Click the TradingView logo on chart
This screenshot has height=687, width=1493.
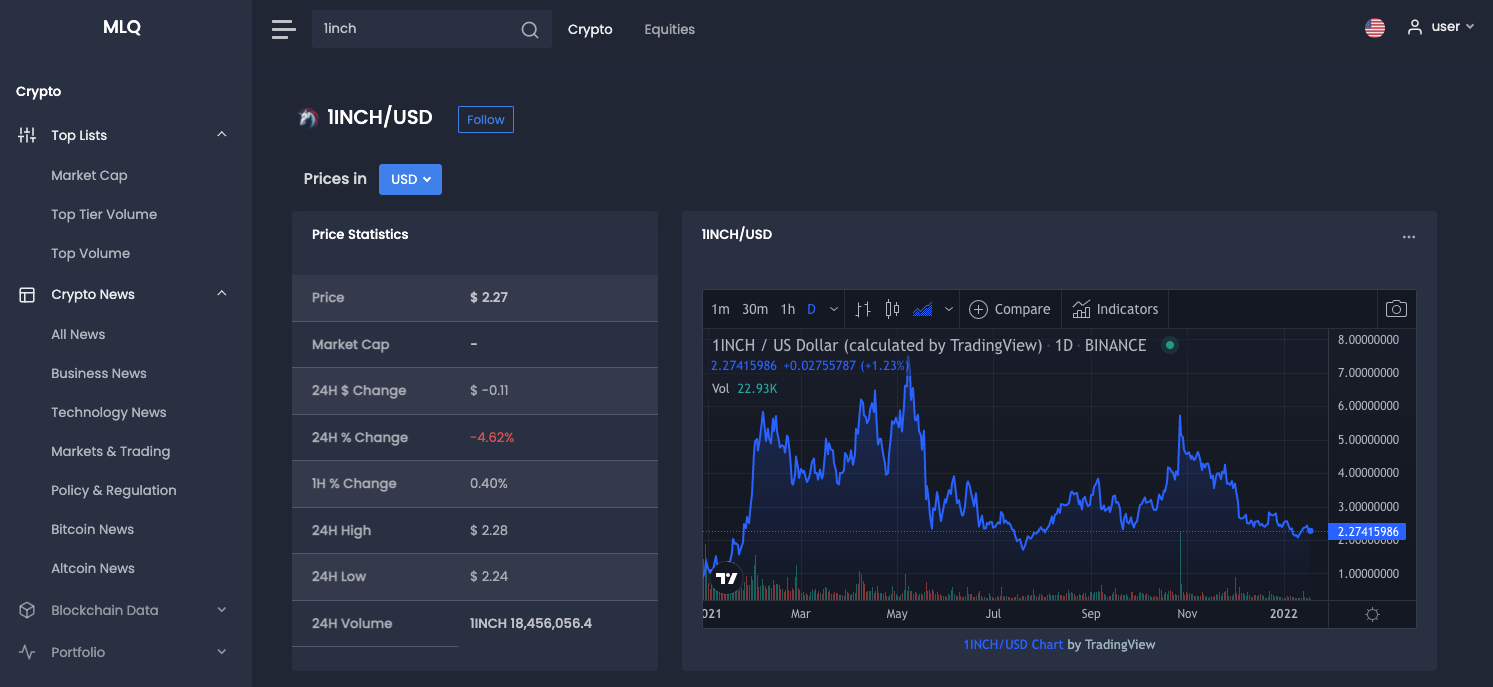point(727,578)
